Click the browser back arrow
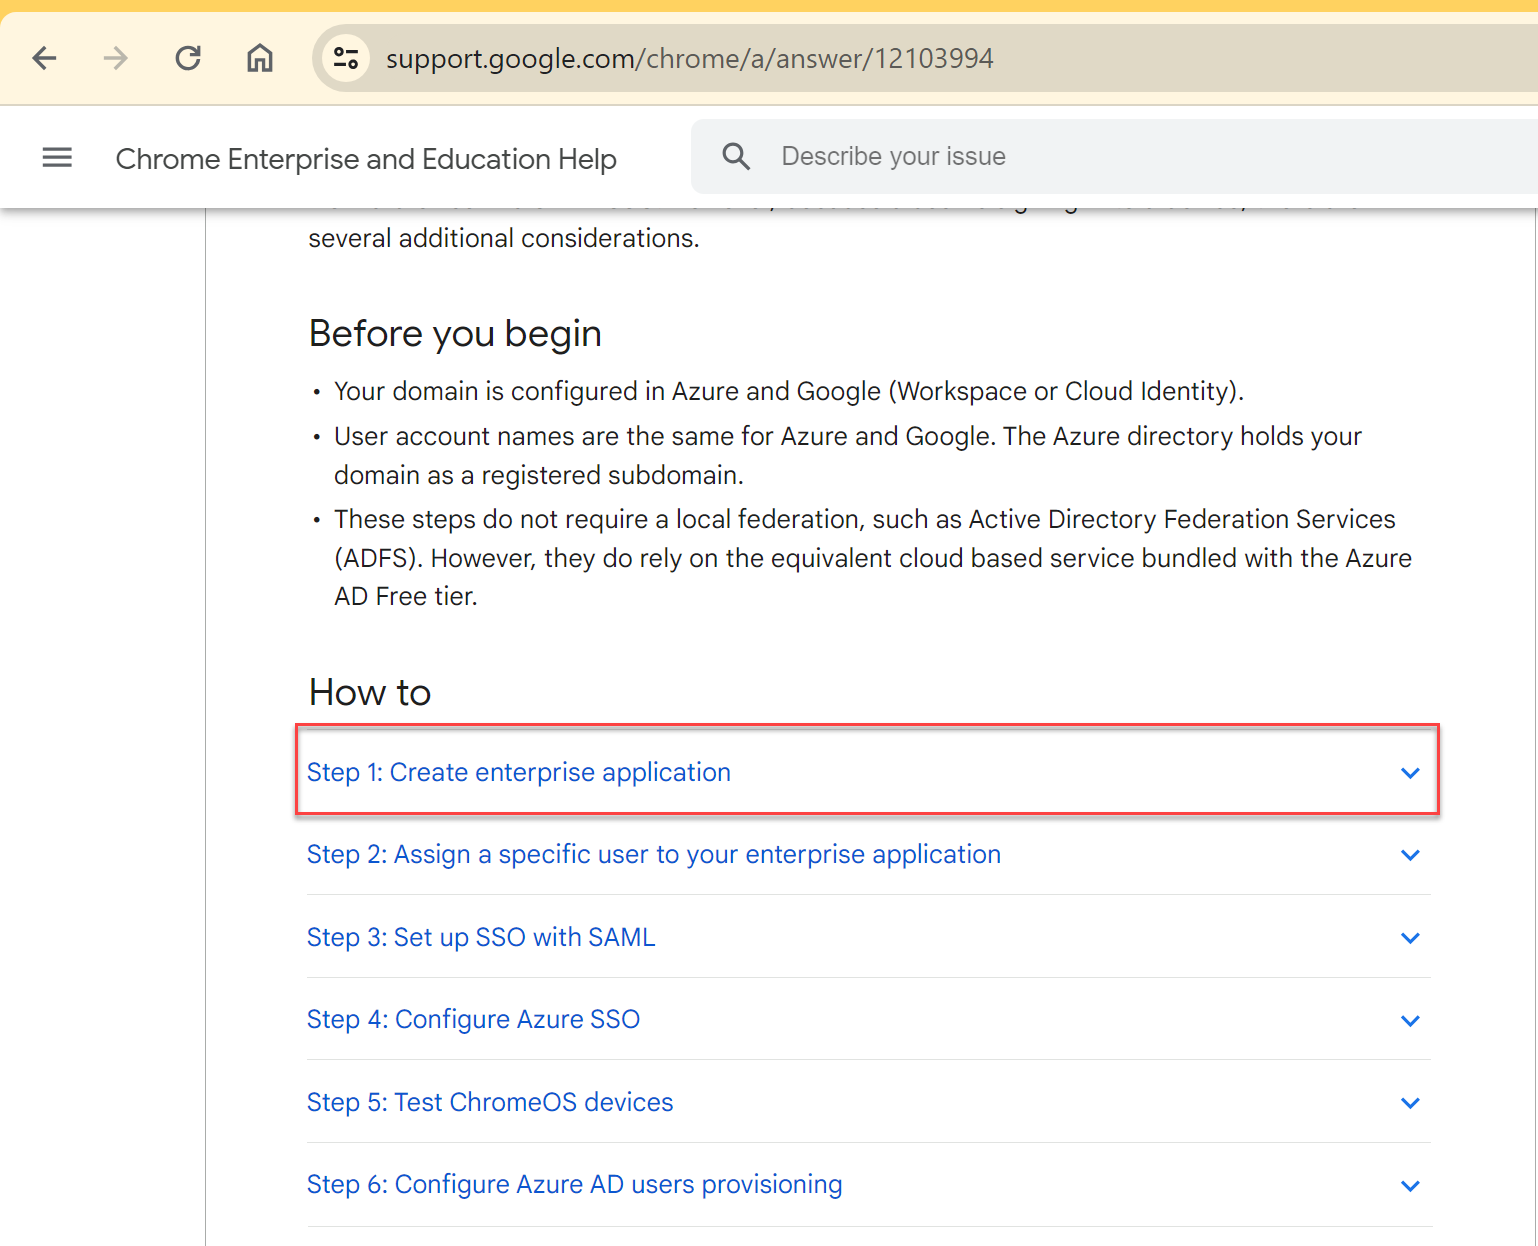The image size is (1538, 1246). (x=45, y=58)
